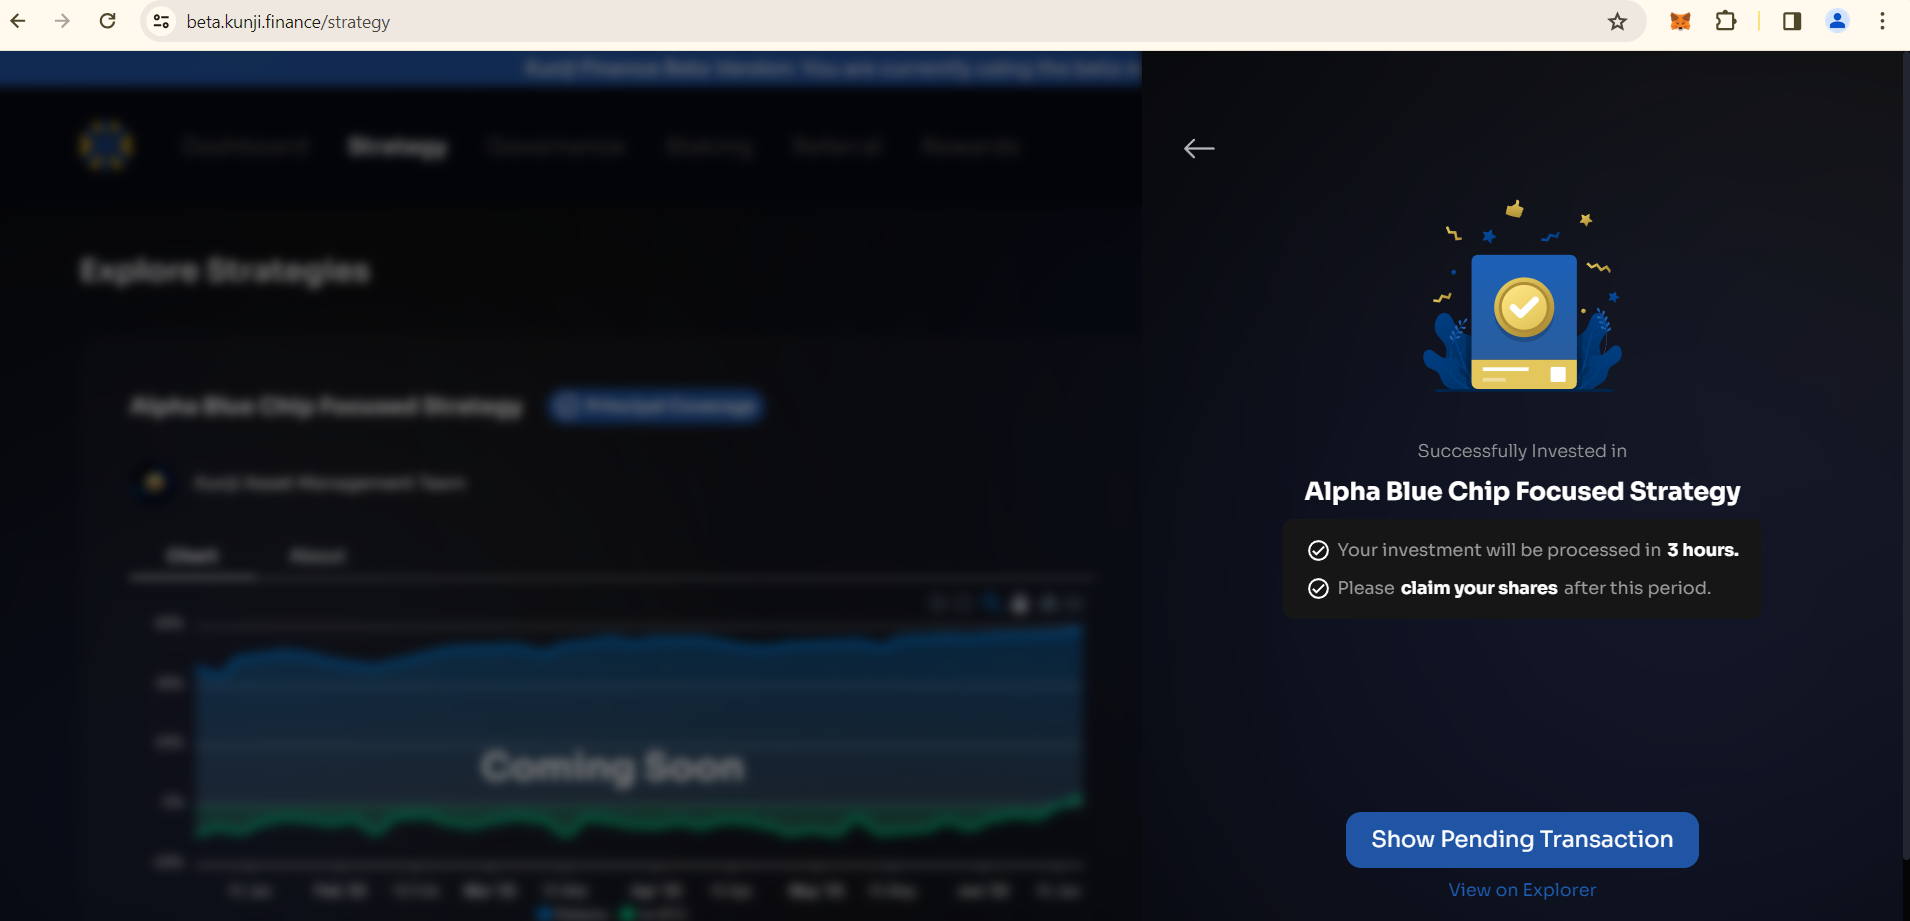This screenshot has width=1910, height=921.
Task: Reload the Kunji strategy page
Action: tap(108, 21)
